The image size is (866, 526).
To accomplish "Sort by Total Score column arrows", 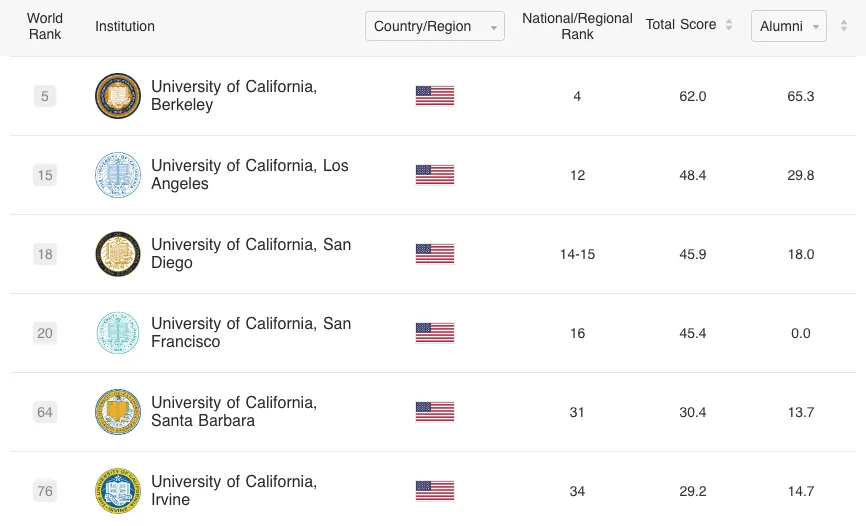I will tap(729, 25).
